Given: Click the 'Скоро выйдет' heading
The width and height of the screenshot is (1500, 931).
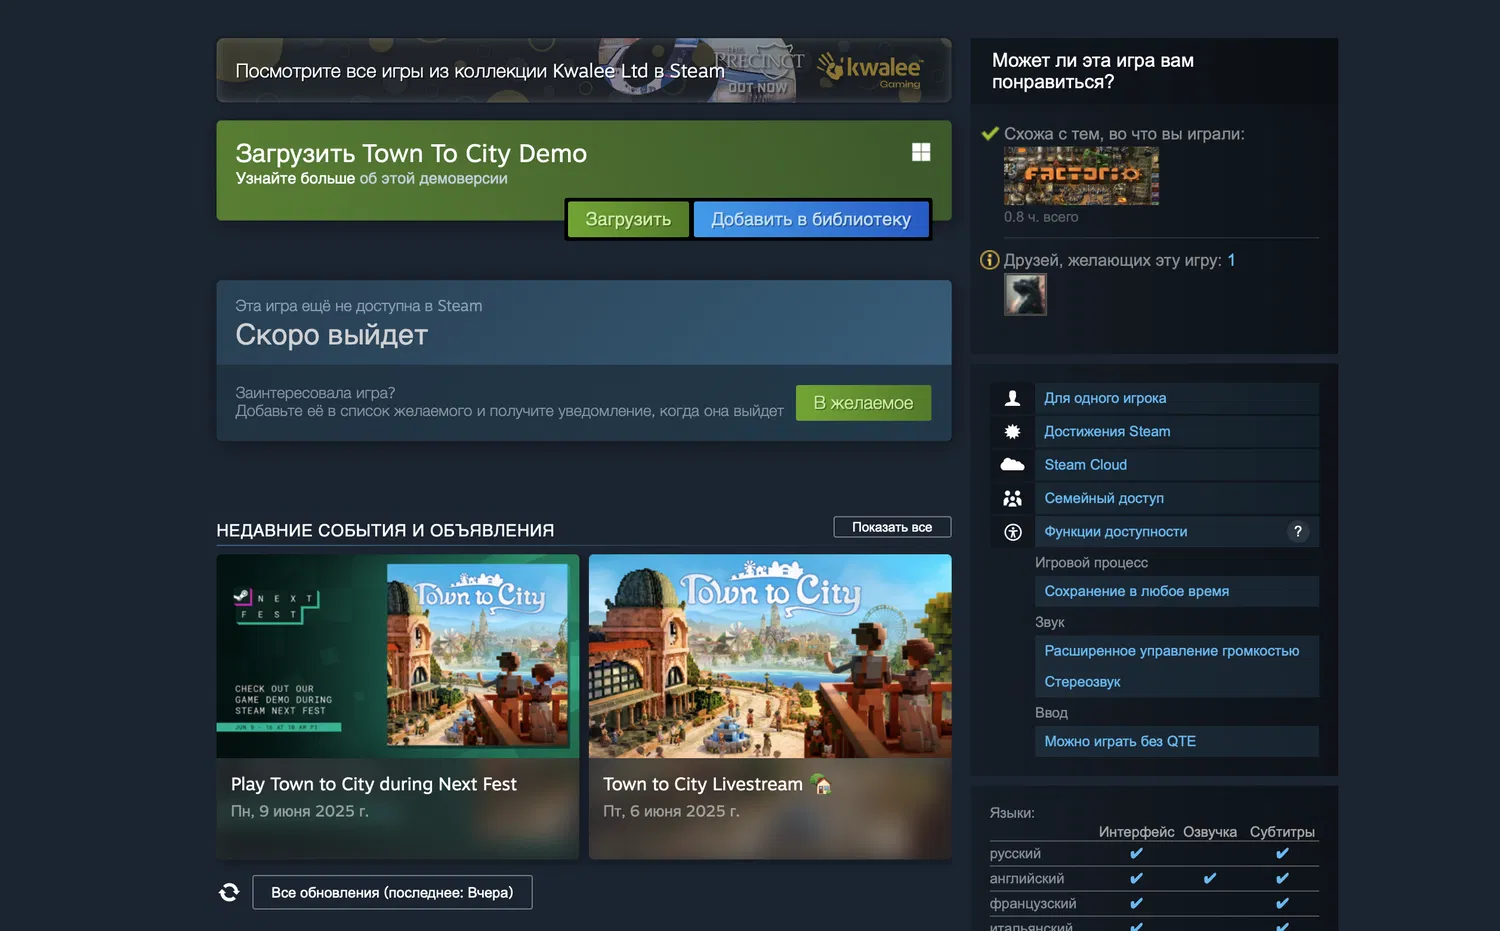Looking at the screenshot, I should point(331,335).
